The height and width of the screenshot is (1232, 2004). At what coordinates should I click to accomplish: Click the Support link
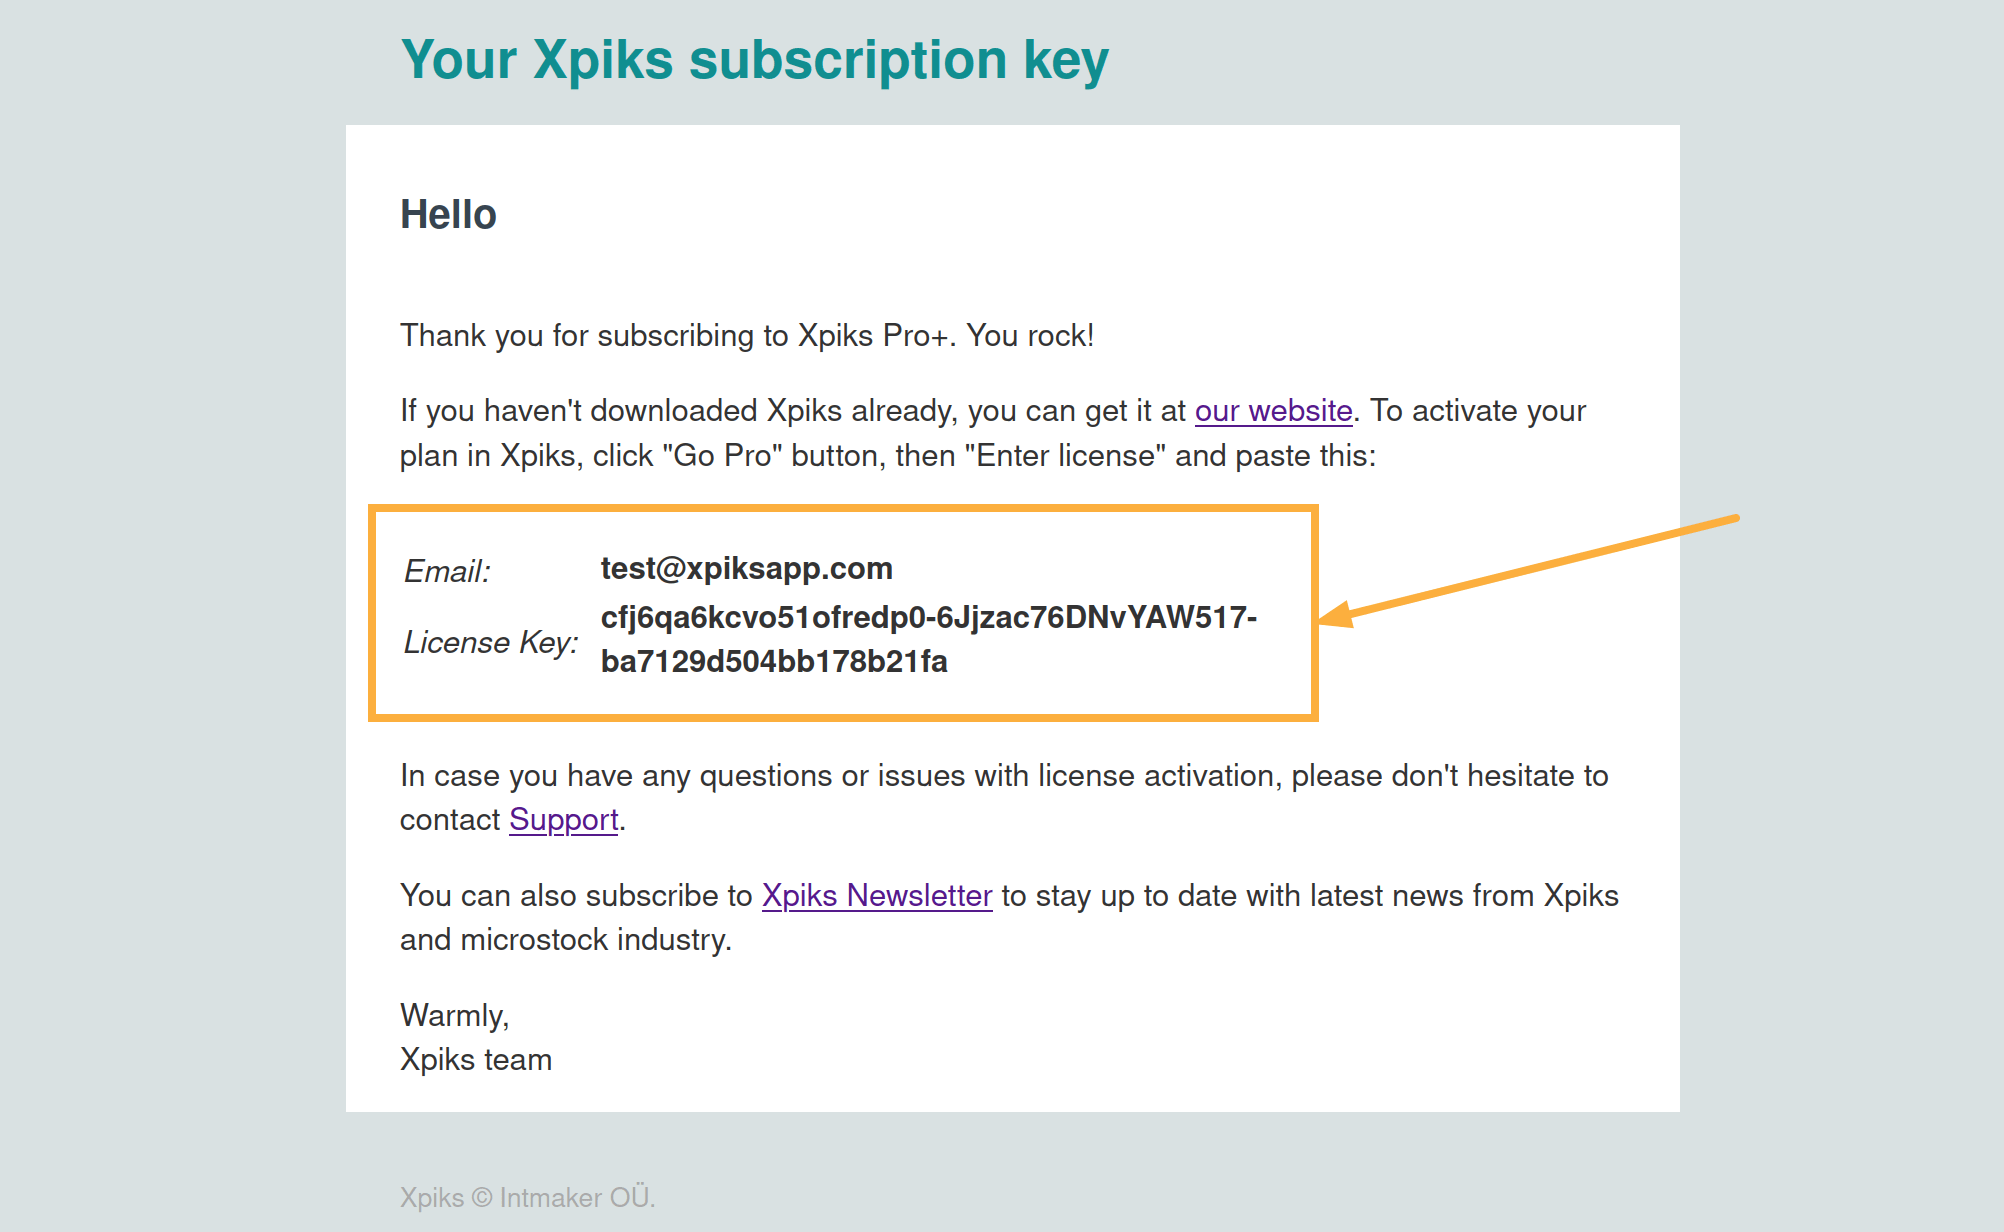pyautogui.click(x=563, y=819)
